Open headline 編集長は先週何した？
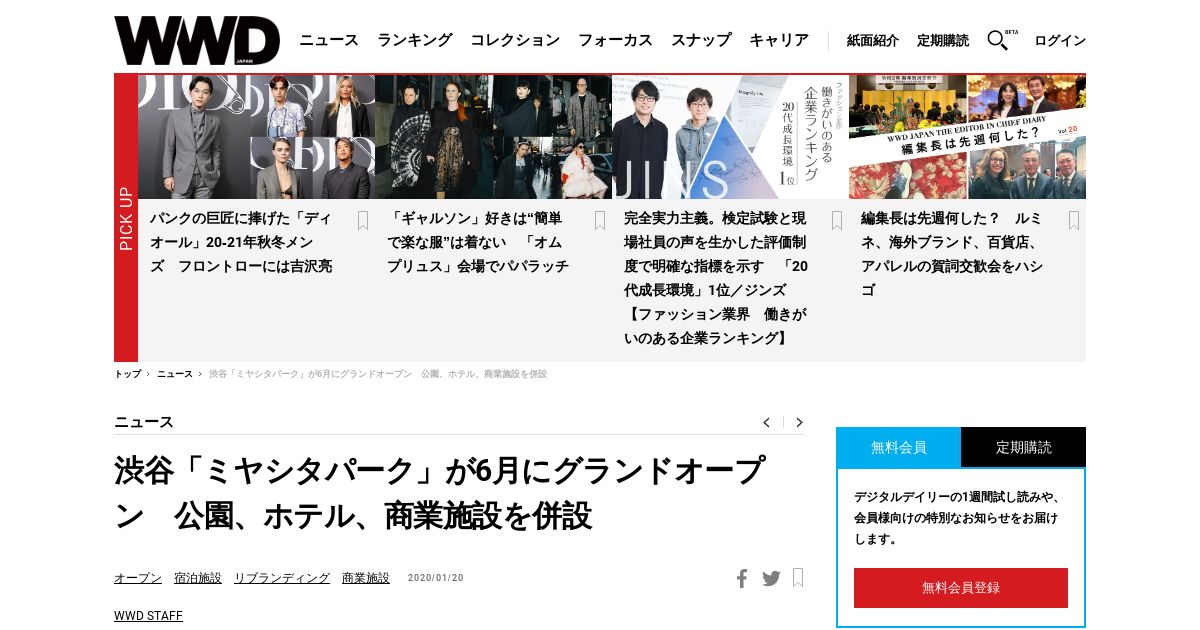The image size is (1200, 630). click(x=952, y=254)
